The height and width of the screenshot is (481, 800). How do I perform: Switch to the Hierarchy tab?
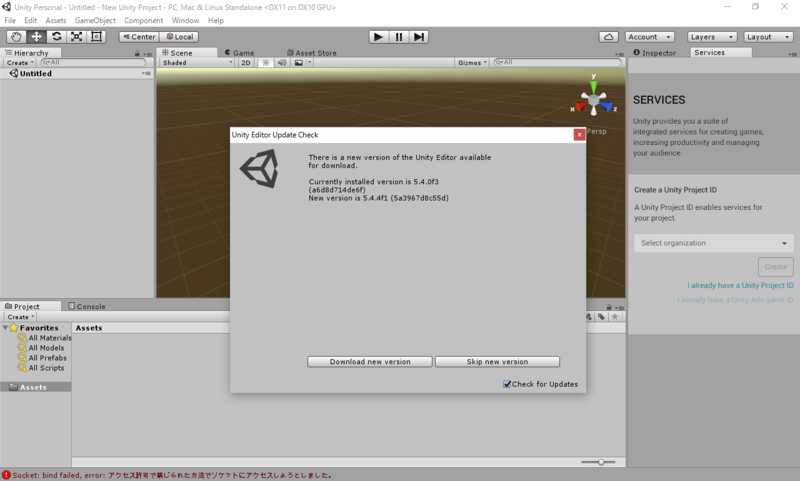pos(31,53)
